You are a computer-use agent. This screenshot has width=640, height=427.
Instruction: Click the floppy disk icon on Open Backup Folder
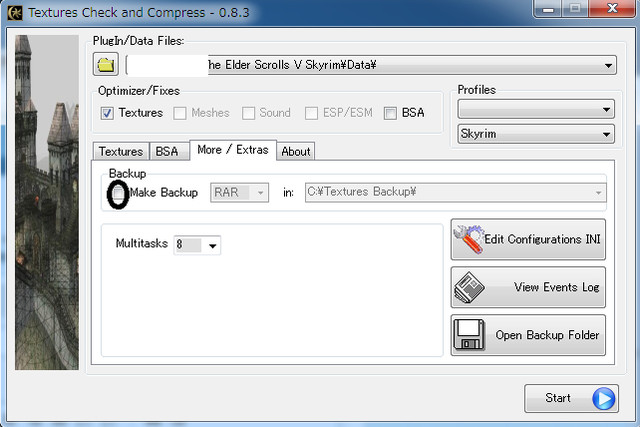[x=469, y=335]
